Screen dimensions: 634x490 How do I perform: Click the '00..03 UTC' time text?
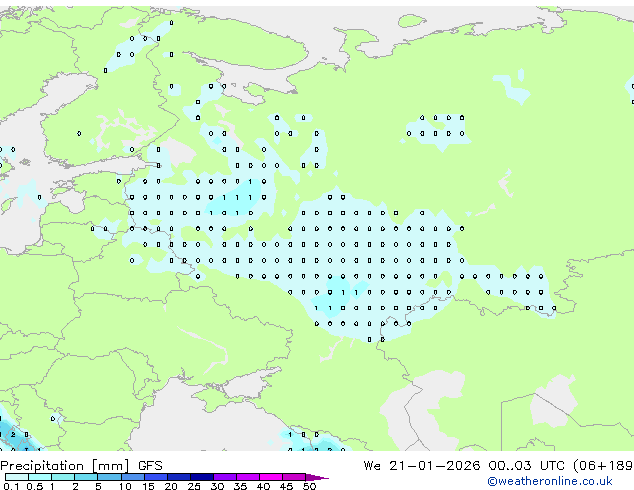click(x=527, y=466)
